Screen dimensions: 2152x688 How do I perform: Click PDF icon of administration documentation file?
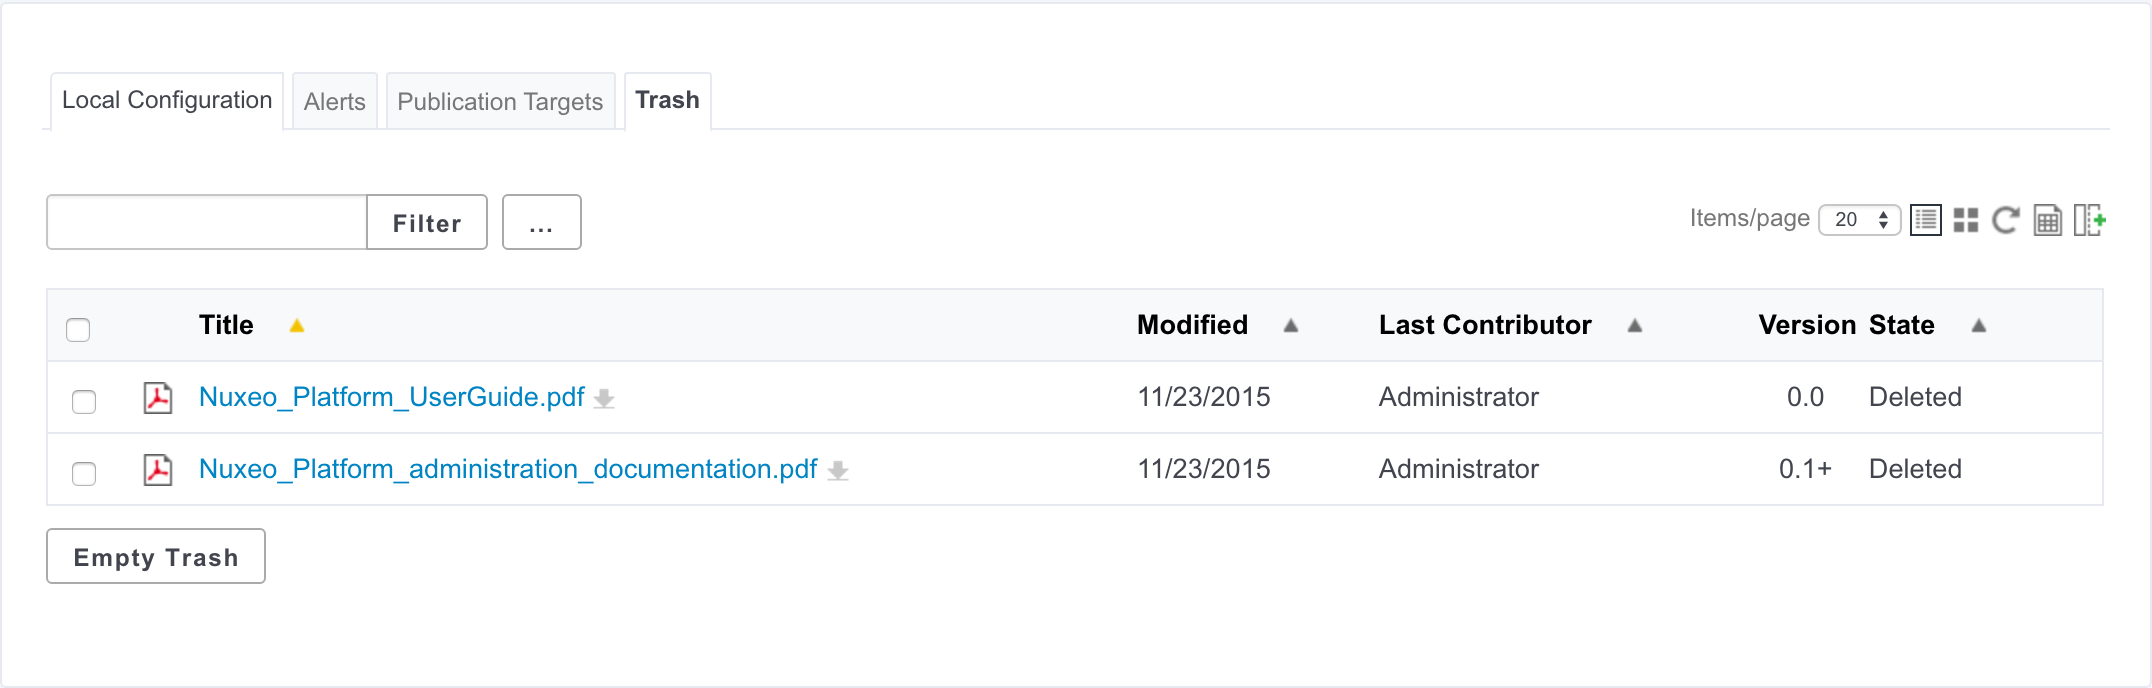coord(158,469)
